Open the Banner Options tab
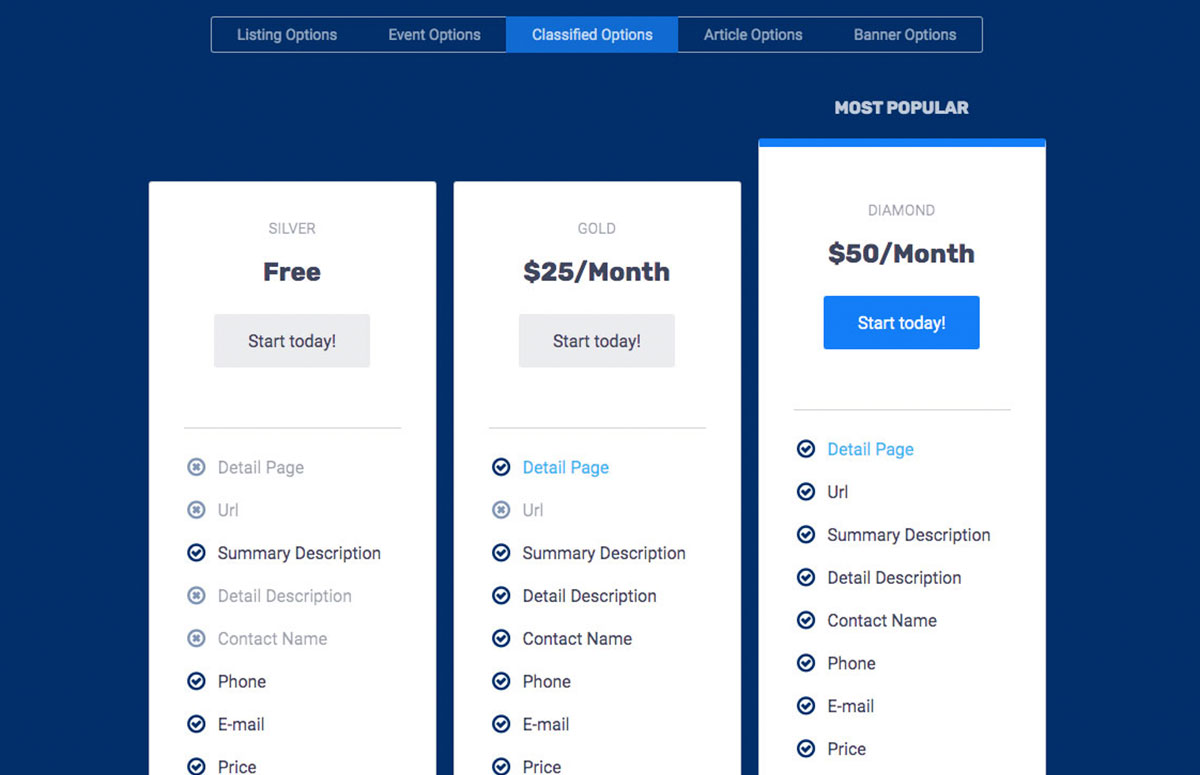 point(904,35)
